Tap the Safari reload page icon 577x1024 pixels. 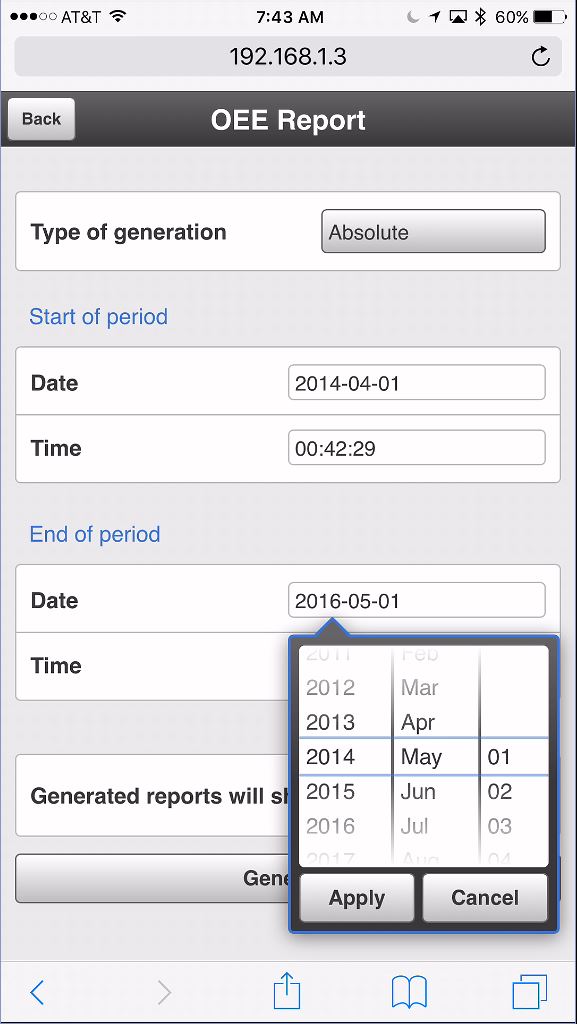tap(540, 57)
